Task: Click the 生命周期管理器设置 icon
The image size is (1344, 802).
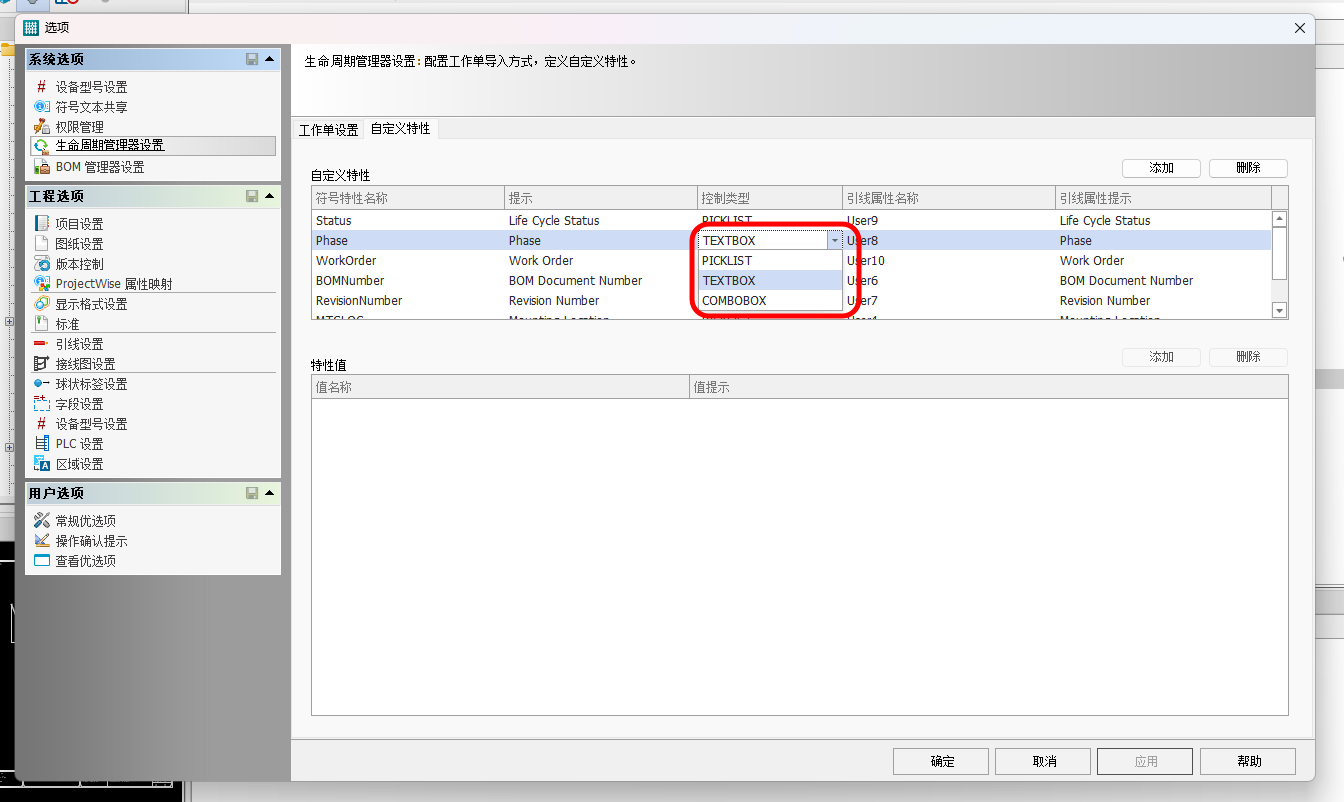Action: (41, 146)
